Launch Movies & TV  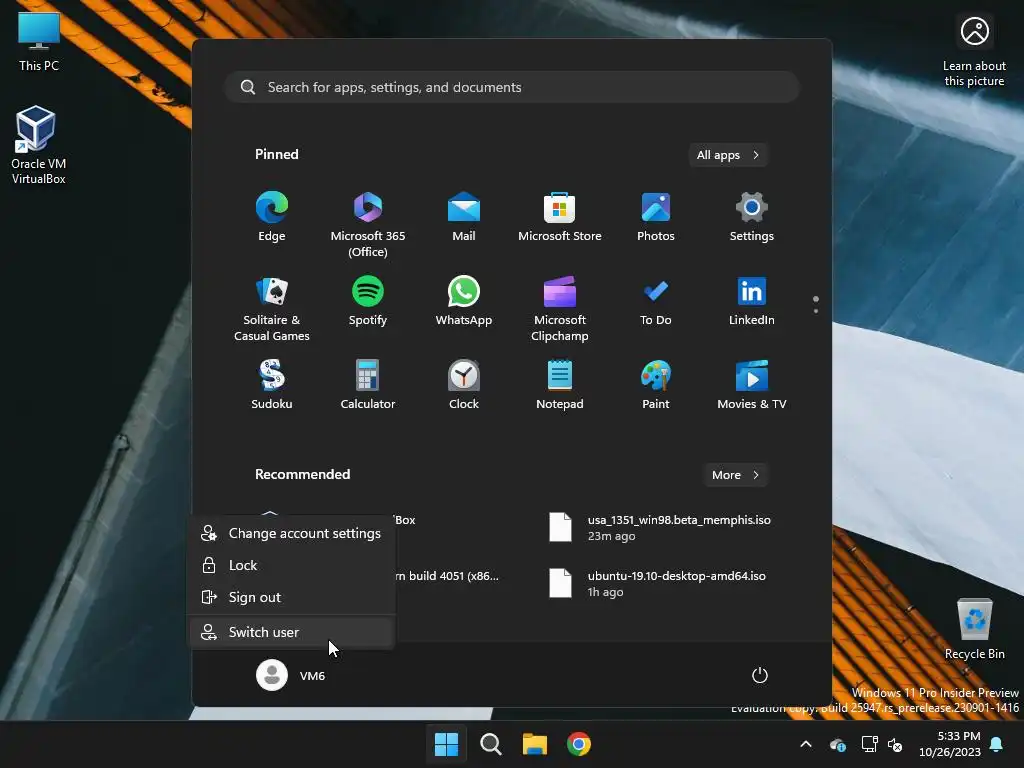(752, 385)
